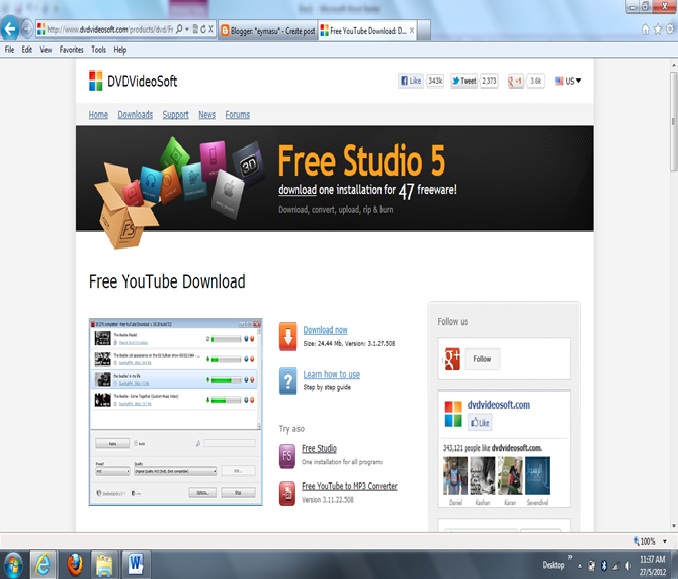Refresh the page with the reload icon
This screenshot has width=678, height=579.
[203, 29]
